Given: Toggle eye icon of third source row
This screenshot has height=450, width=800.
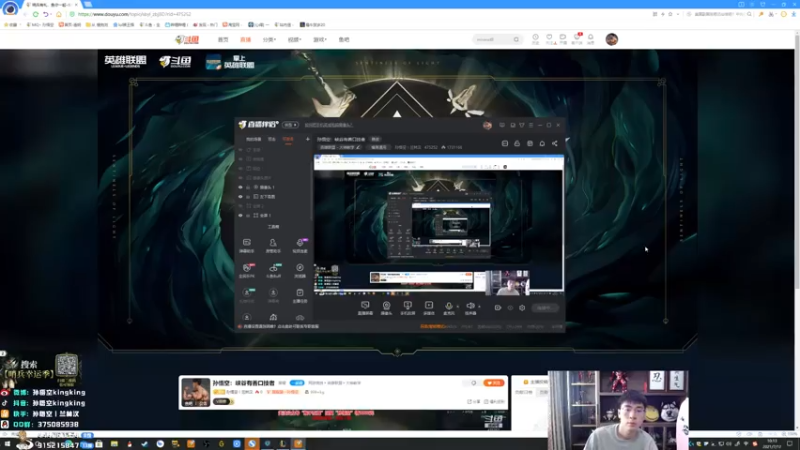Looking at the screenshot, I should tap(240, 168).
